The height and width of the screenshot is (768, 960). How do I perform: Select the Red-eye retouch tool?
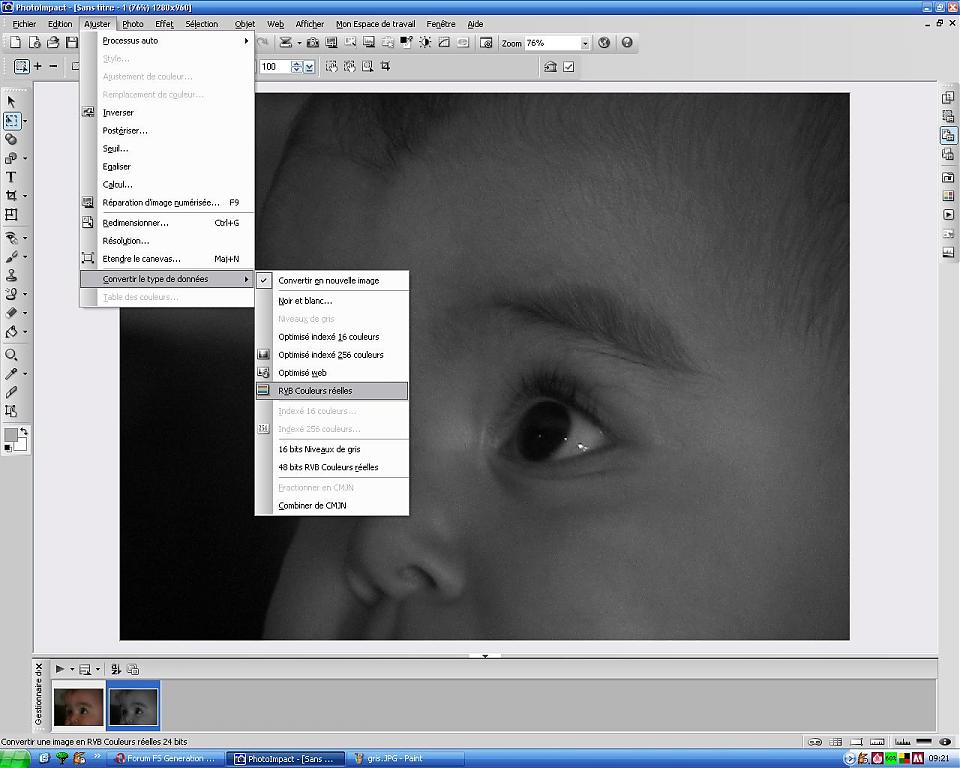pos(11,238)
